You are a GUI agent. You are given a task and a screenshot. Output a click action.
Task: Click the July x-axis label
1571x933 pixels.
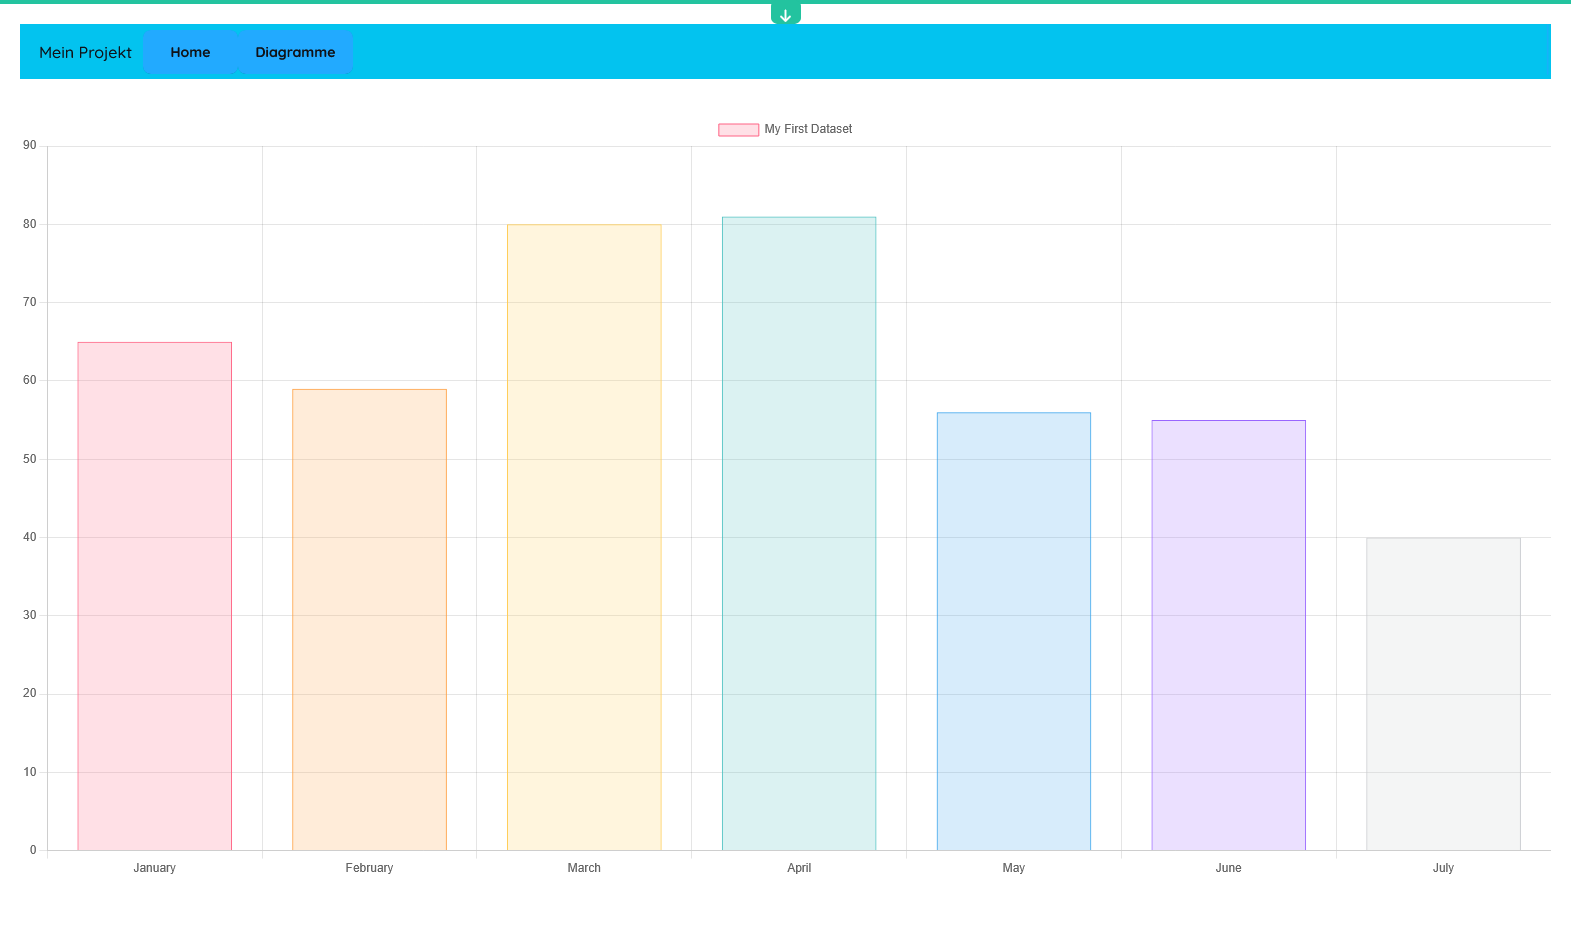coord(1443,868)
